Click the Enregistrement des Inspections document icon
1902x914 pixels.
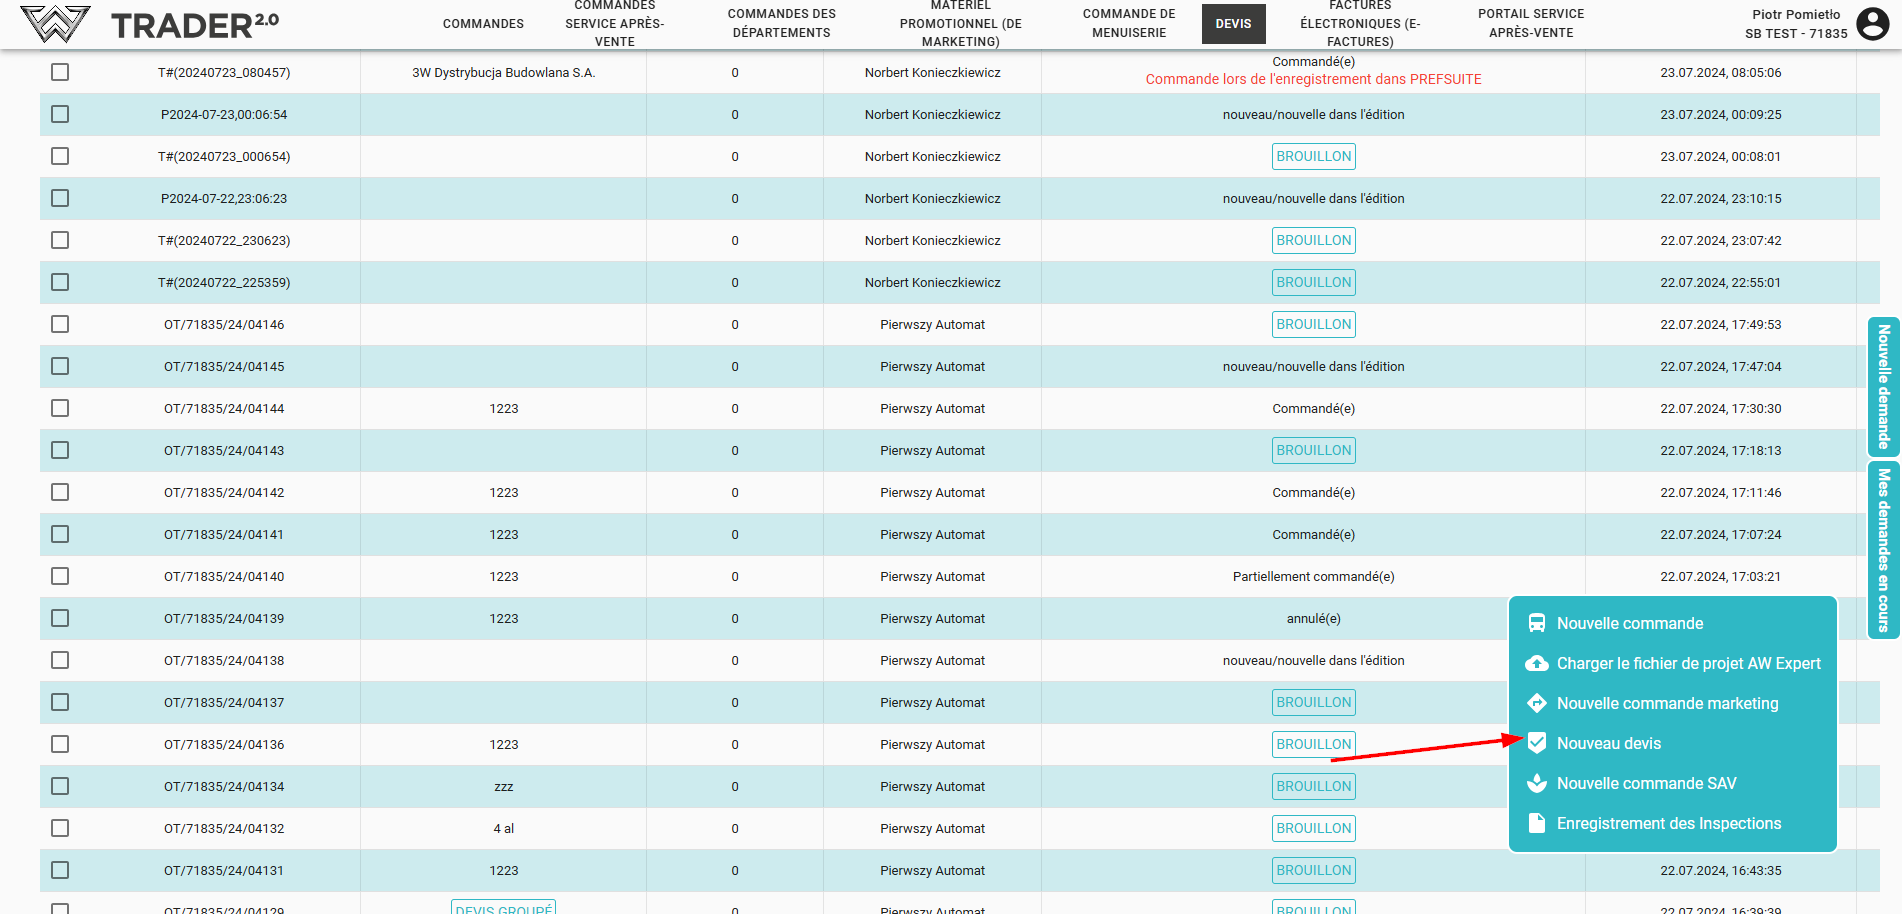pyautogui.click(x=1537, y=823)
